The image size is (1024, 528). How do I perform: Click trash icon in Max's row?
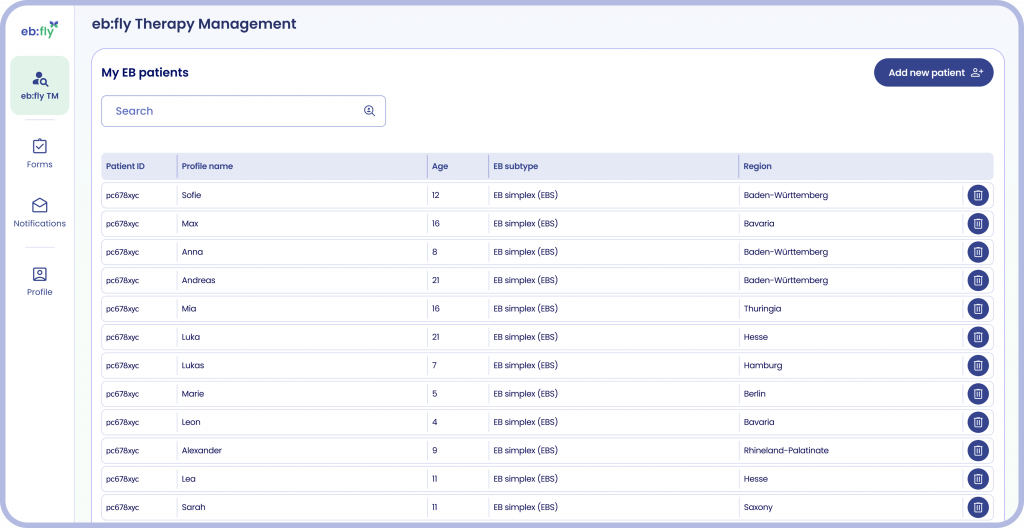(978, 224)
